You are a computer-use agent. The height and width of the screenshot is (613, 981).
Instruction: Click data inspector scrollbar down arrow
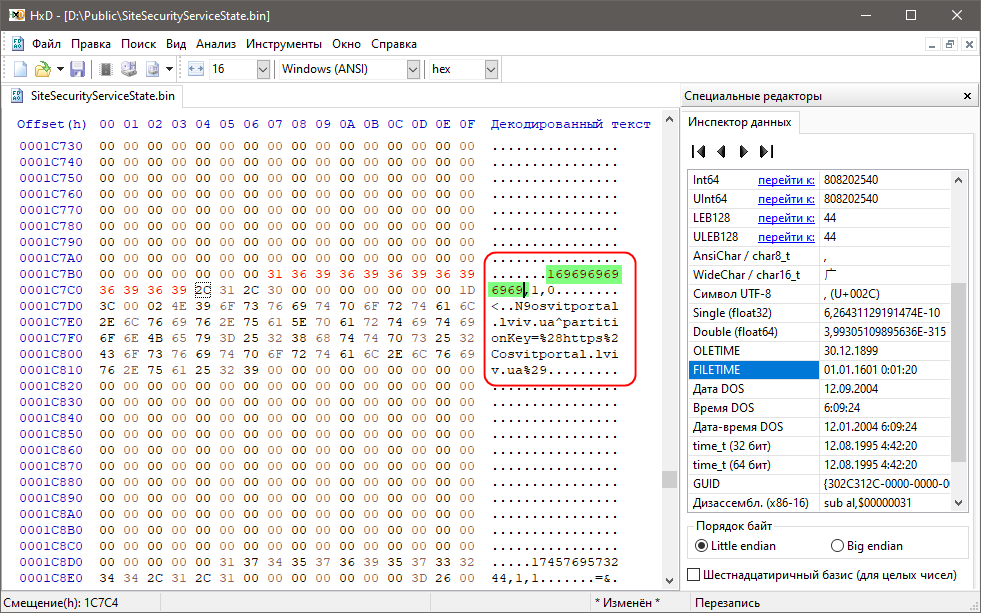[x=958, y=502]
